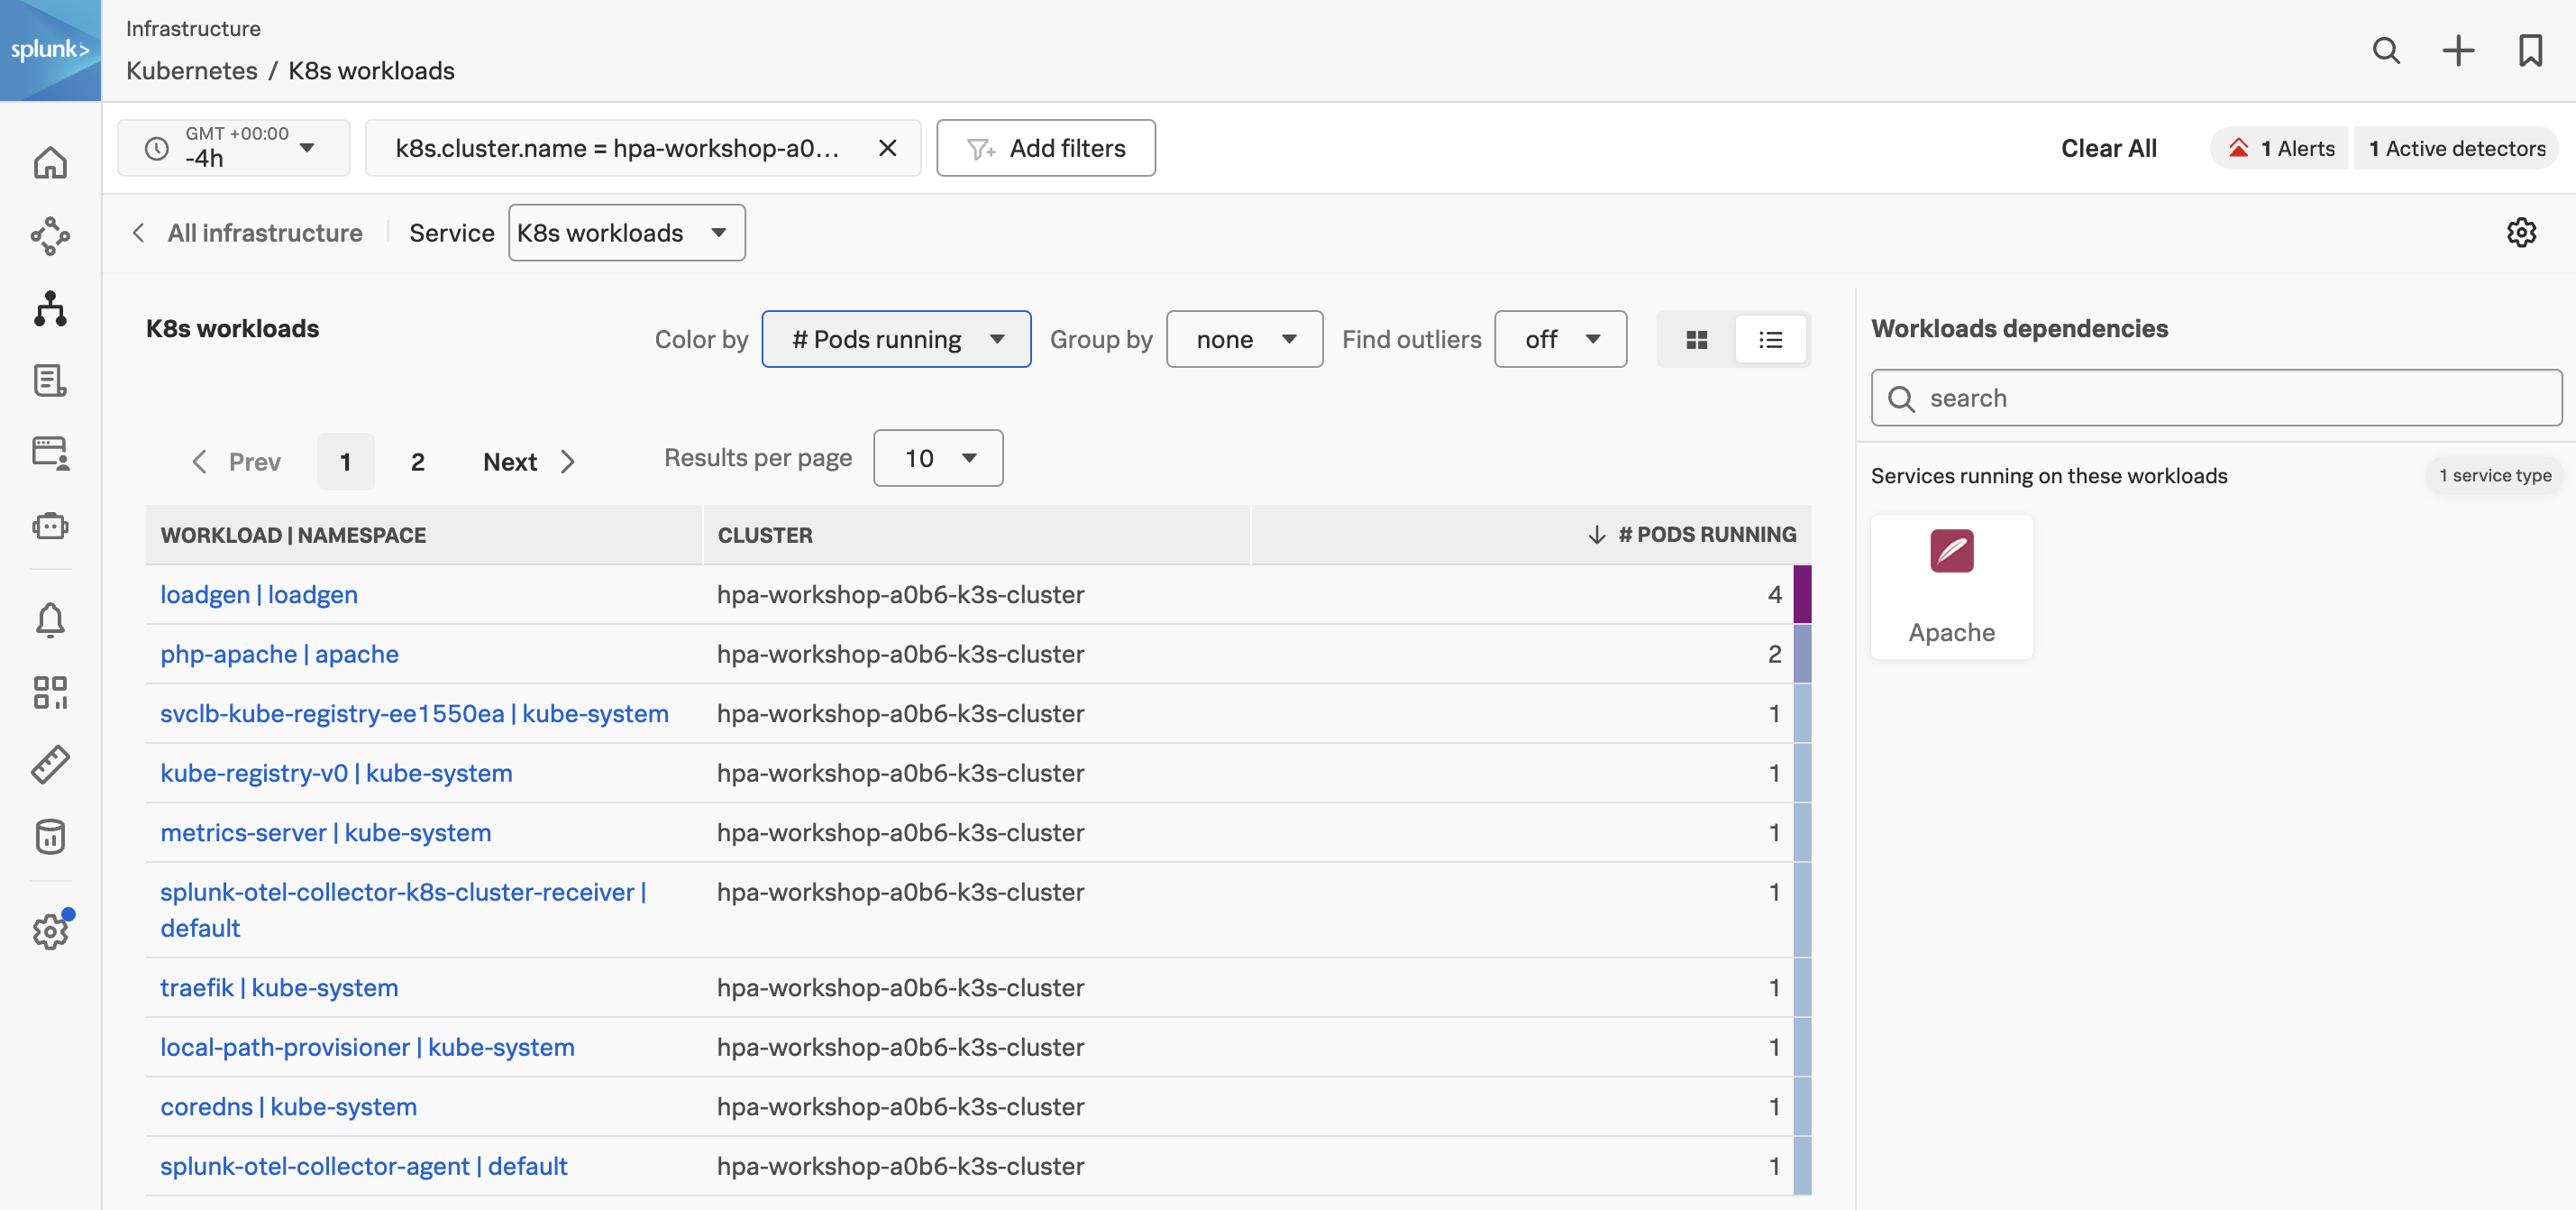Click 1 service type badge
This screenshot has height=1210, width=2576.
coord(2494,476)
